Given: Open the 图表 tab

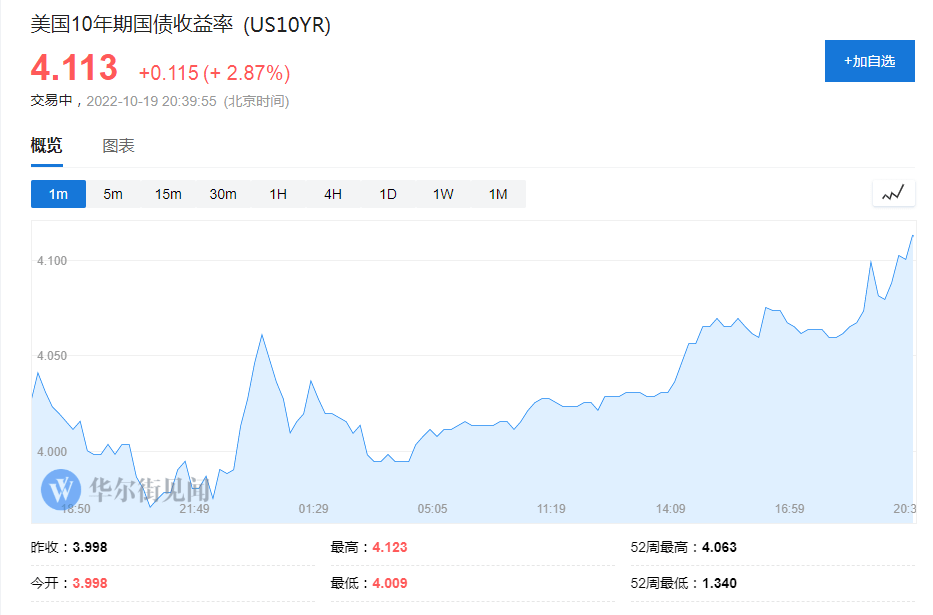Looking at the screenshot, I should [118, 146].
